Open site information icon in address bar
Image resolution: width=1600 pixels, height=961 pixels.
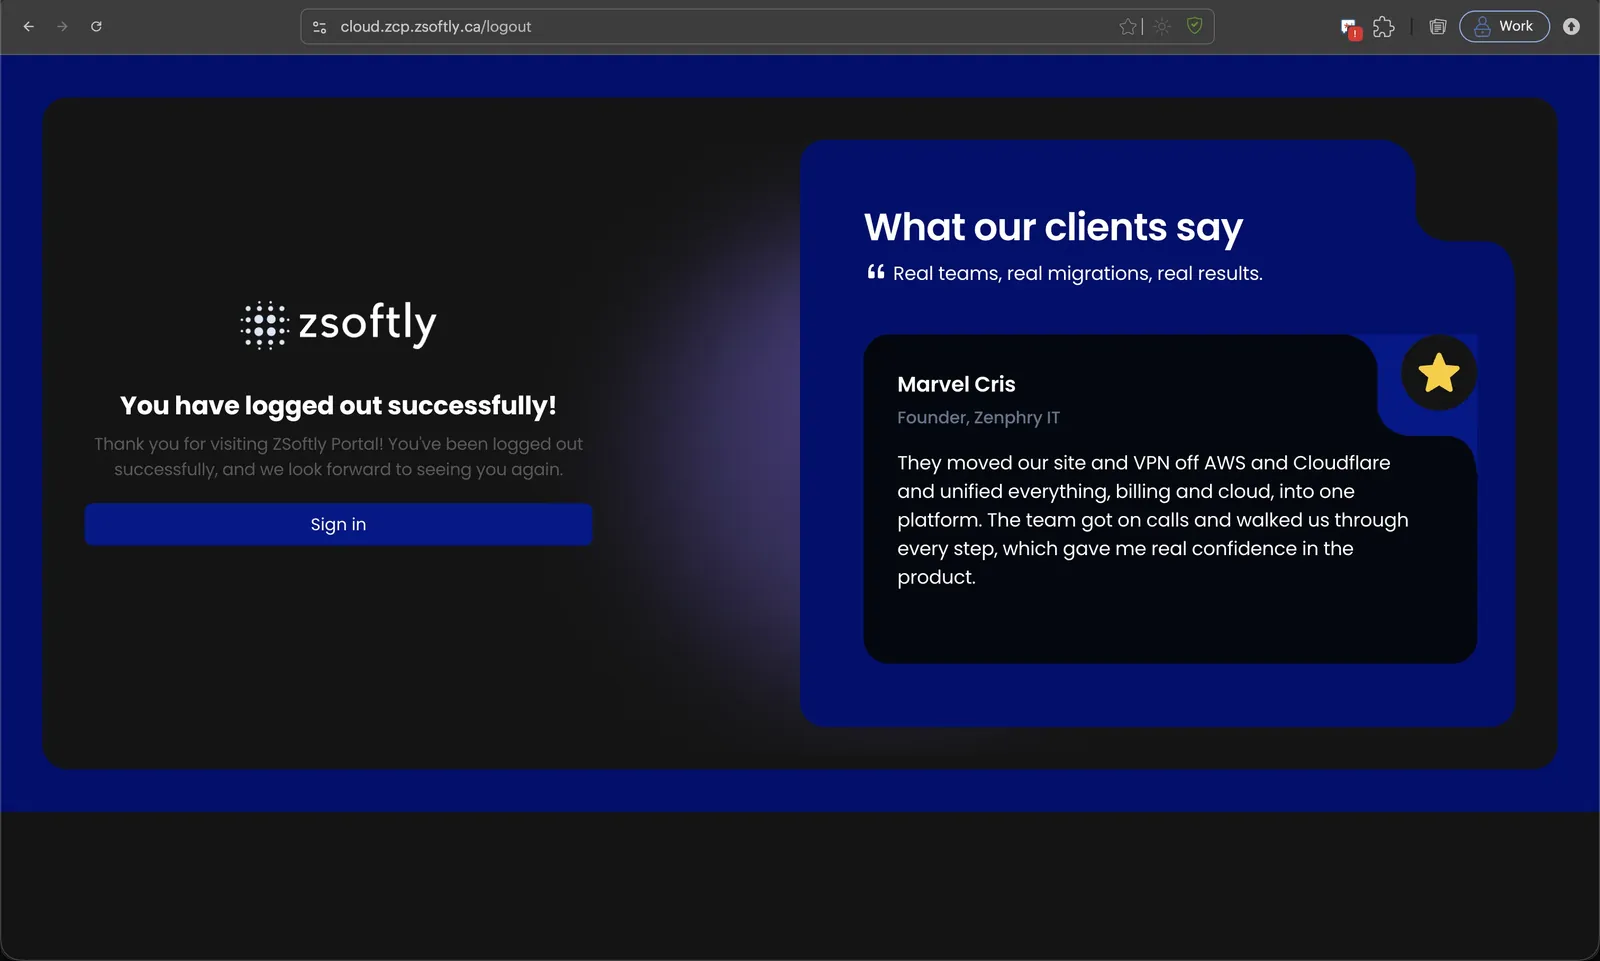pyautogui.click(x=320, y=27)
